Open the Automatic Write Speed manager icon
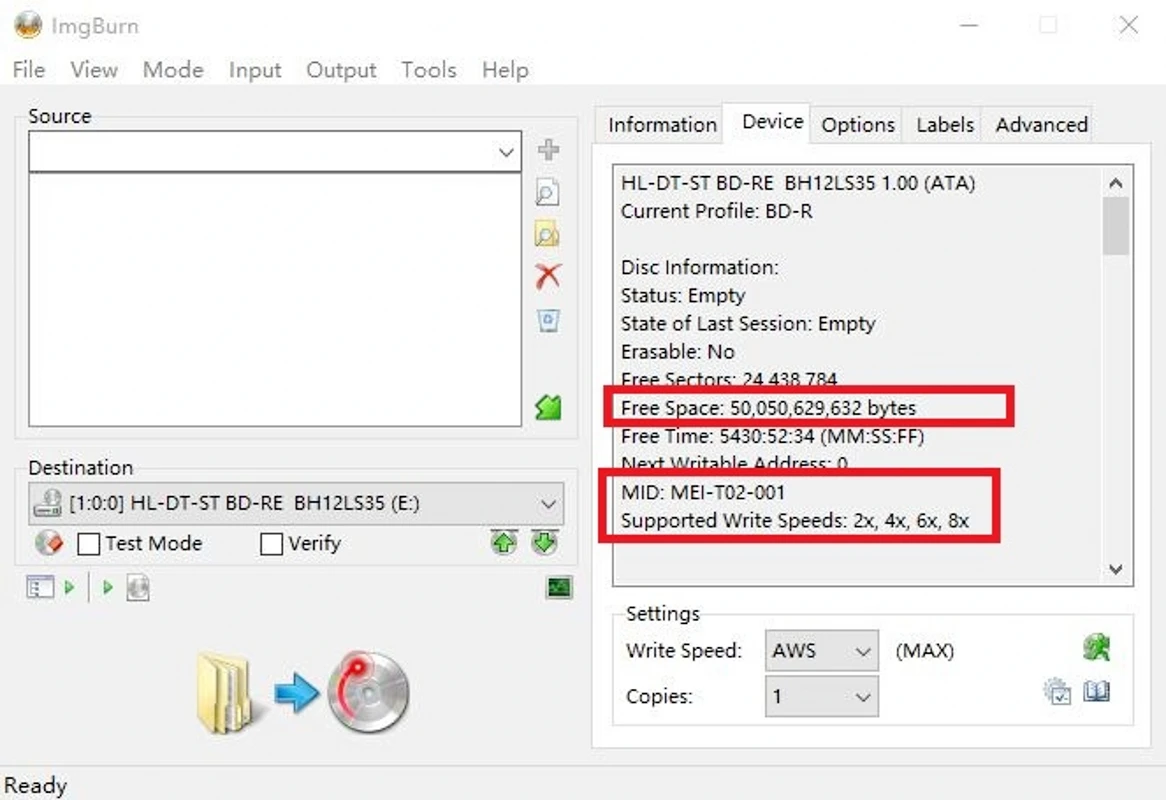 [1097, 649]
